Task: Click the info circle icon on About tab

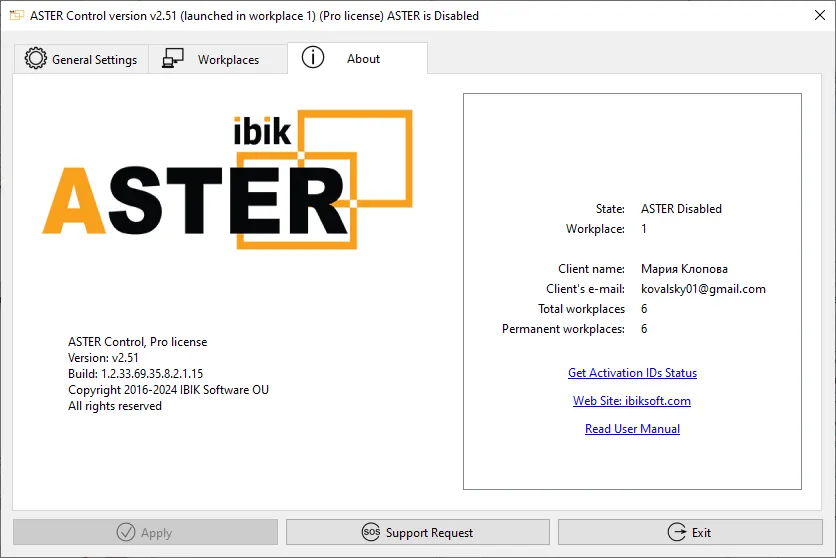Action: pyautogui.click(x=313, y=58)
